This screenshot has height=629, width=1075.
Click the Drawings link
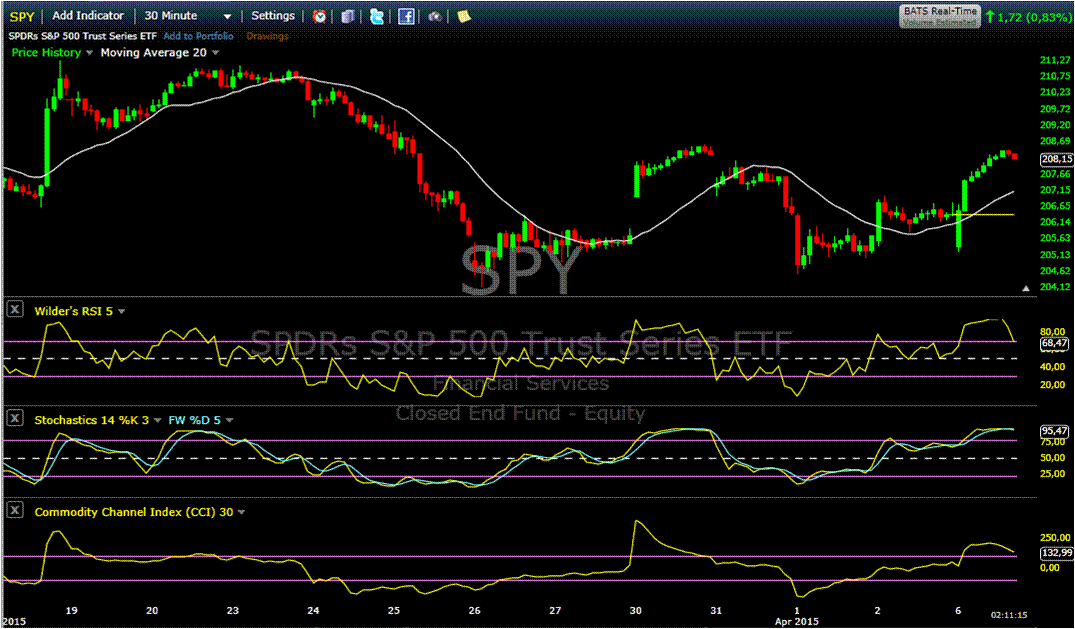[x=267, y=36]
